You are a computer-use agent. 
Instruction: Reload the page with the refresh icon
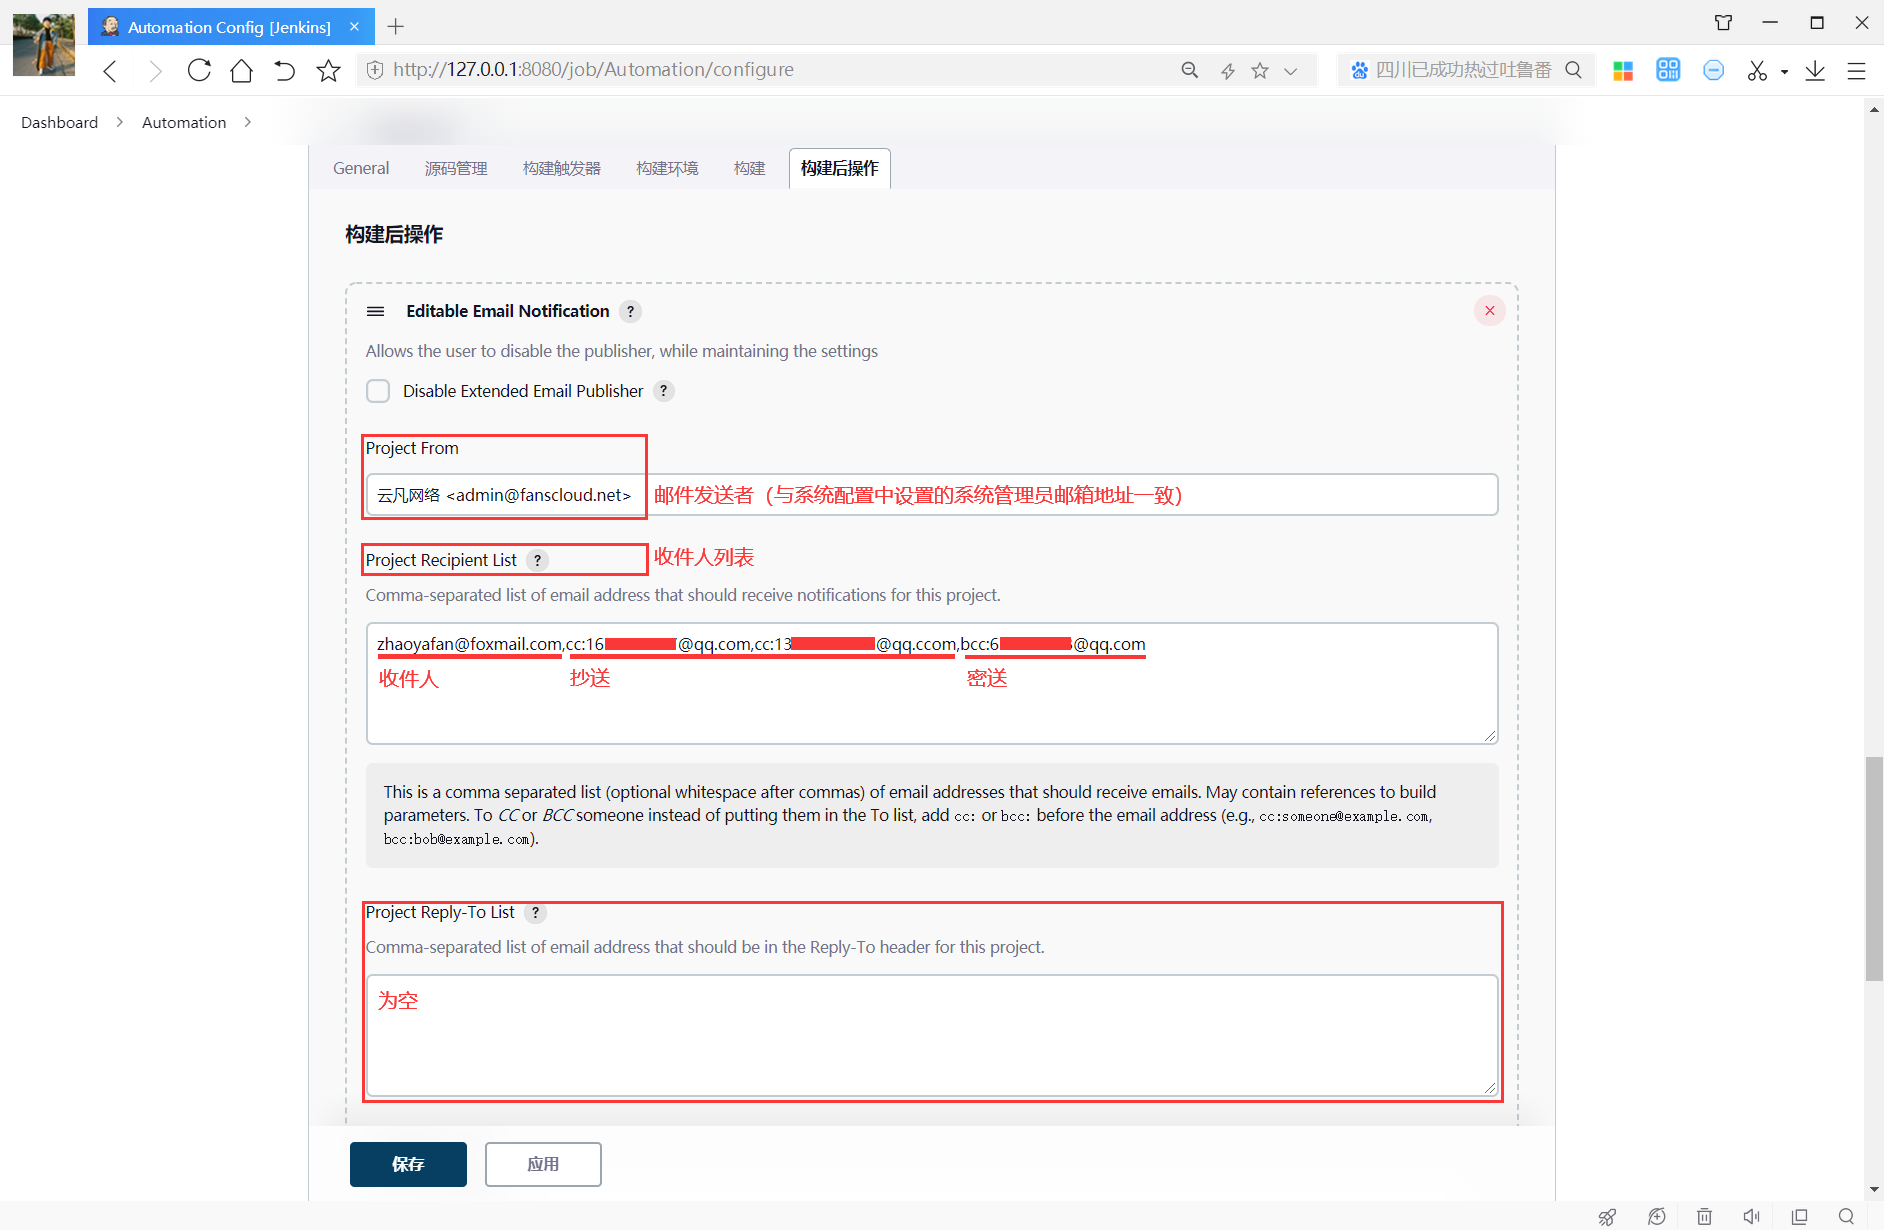tap(199, 70)
